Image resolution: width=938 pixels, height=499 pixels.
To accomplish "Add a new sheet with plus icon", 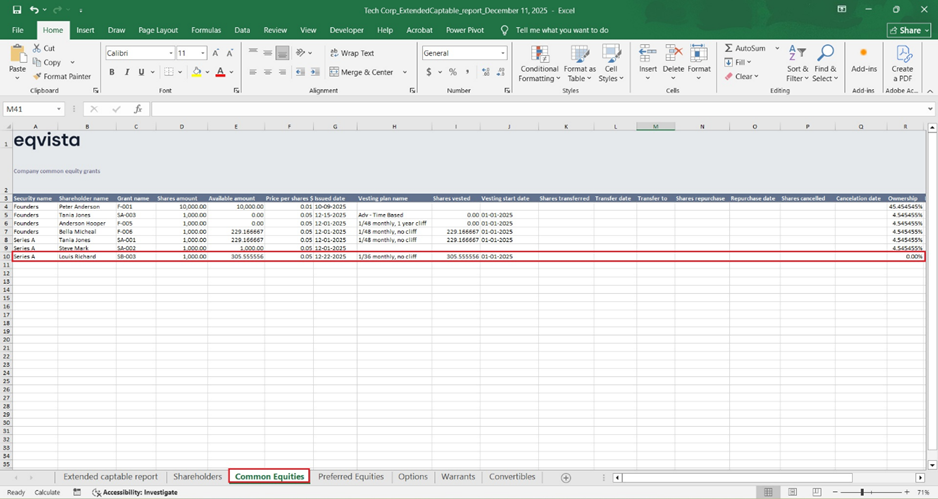I will coord(566,478).
